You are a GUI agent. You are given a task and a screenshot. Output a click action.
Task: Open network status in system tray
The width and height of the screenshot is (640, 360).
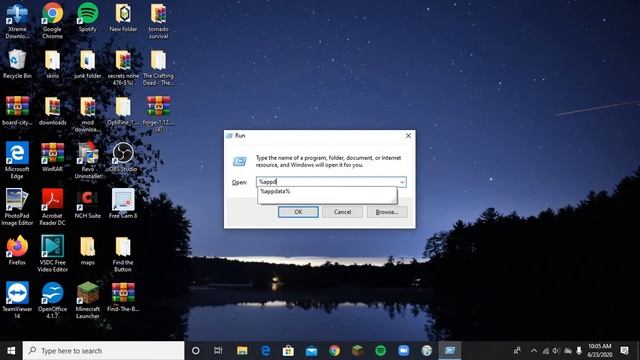pyautogui.click(x=545, y=351)
